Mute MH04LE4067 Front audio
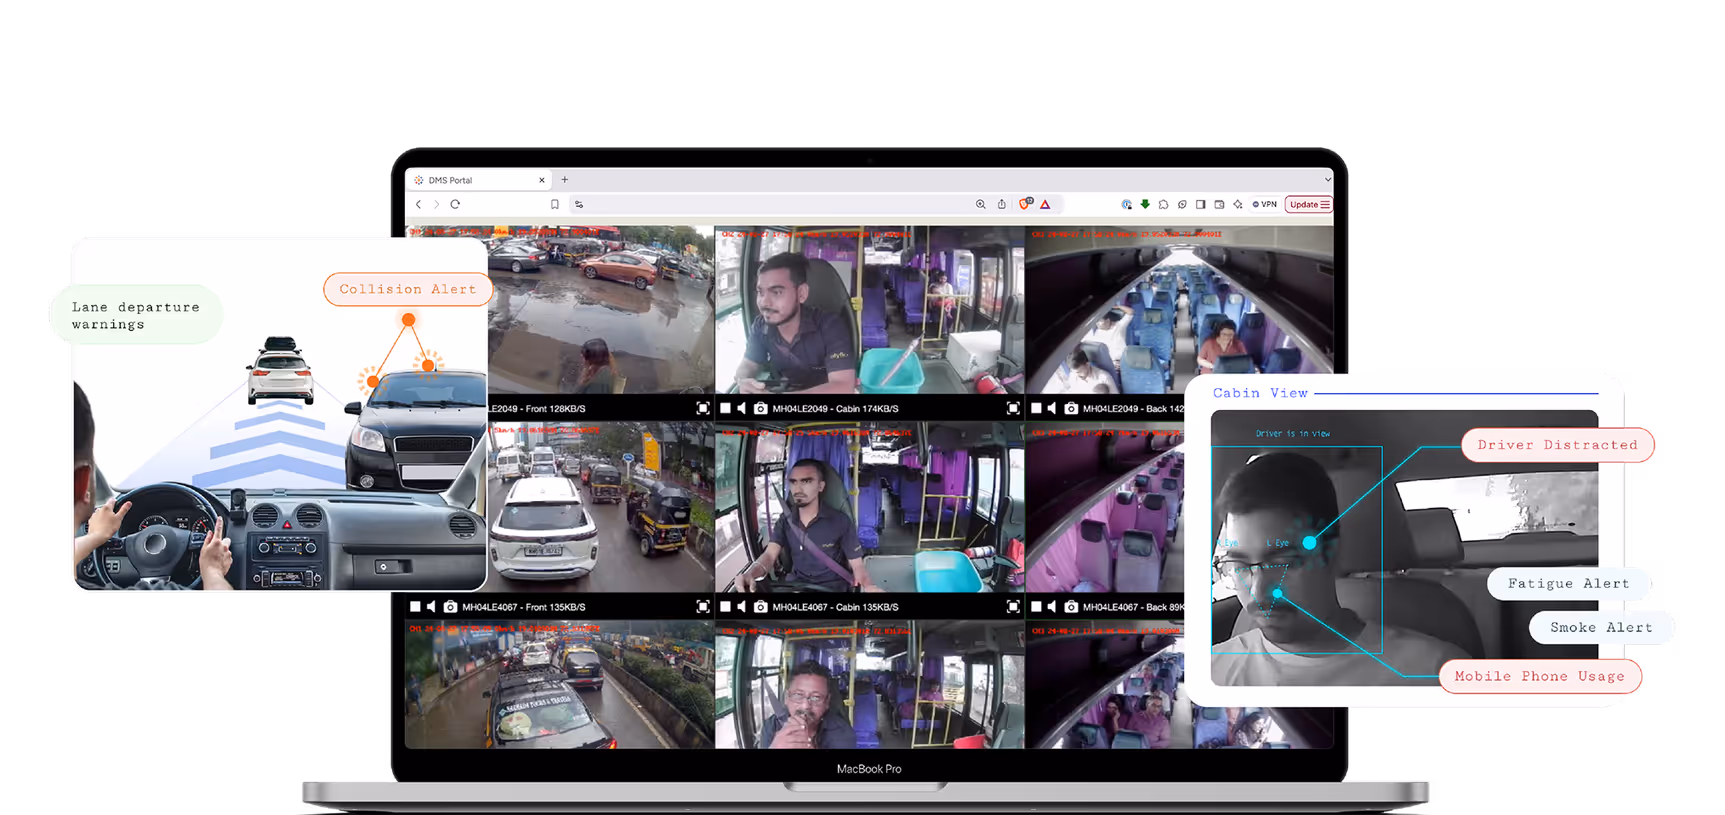The width and height of the screenshot is (1725, 815). point(432,606)
